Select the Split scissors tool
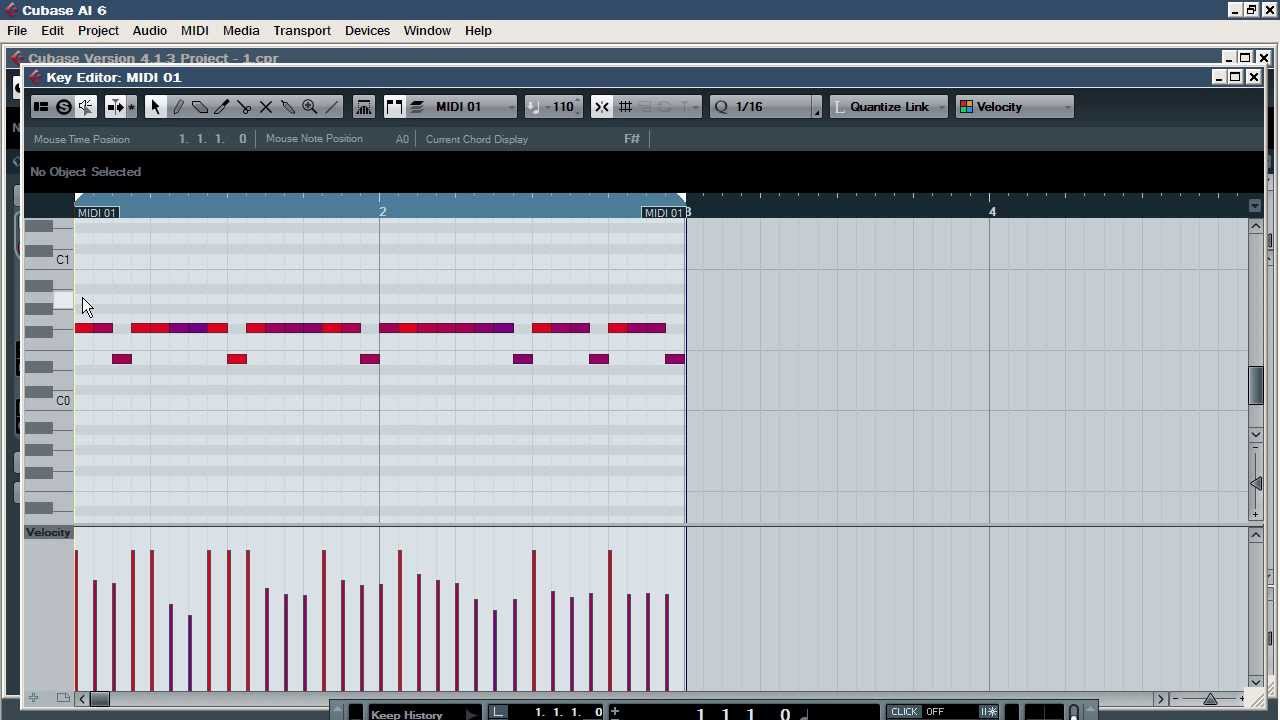Viewport: 1280px width, 720px height. (x=244, y=107)
